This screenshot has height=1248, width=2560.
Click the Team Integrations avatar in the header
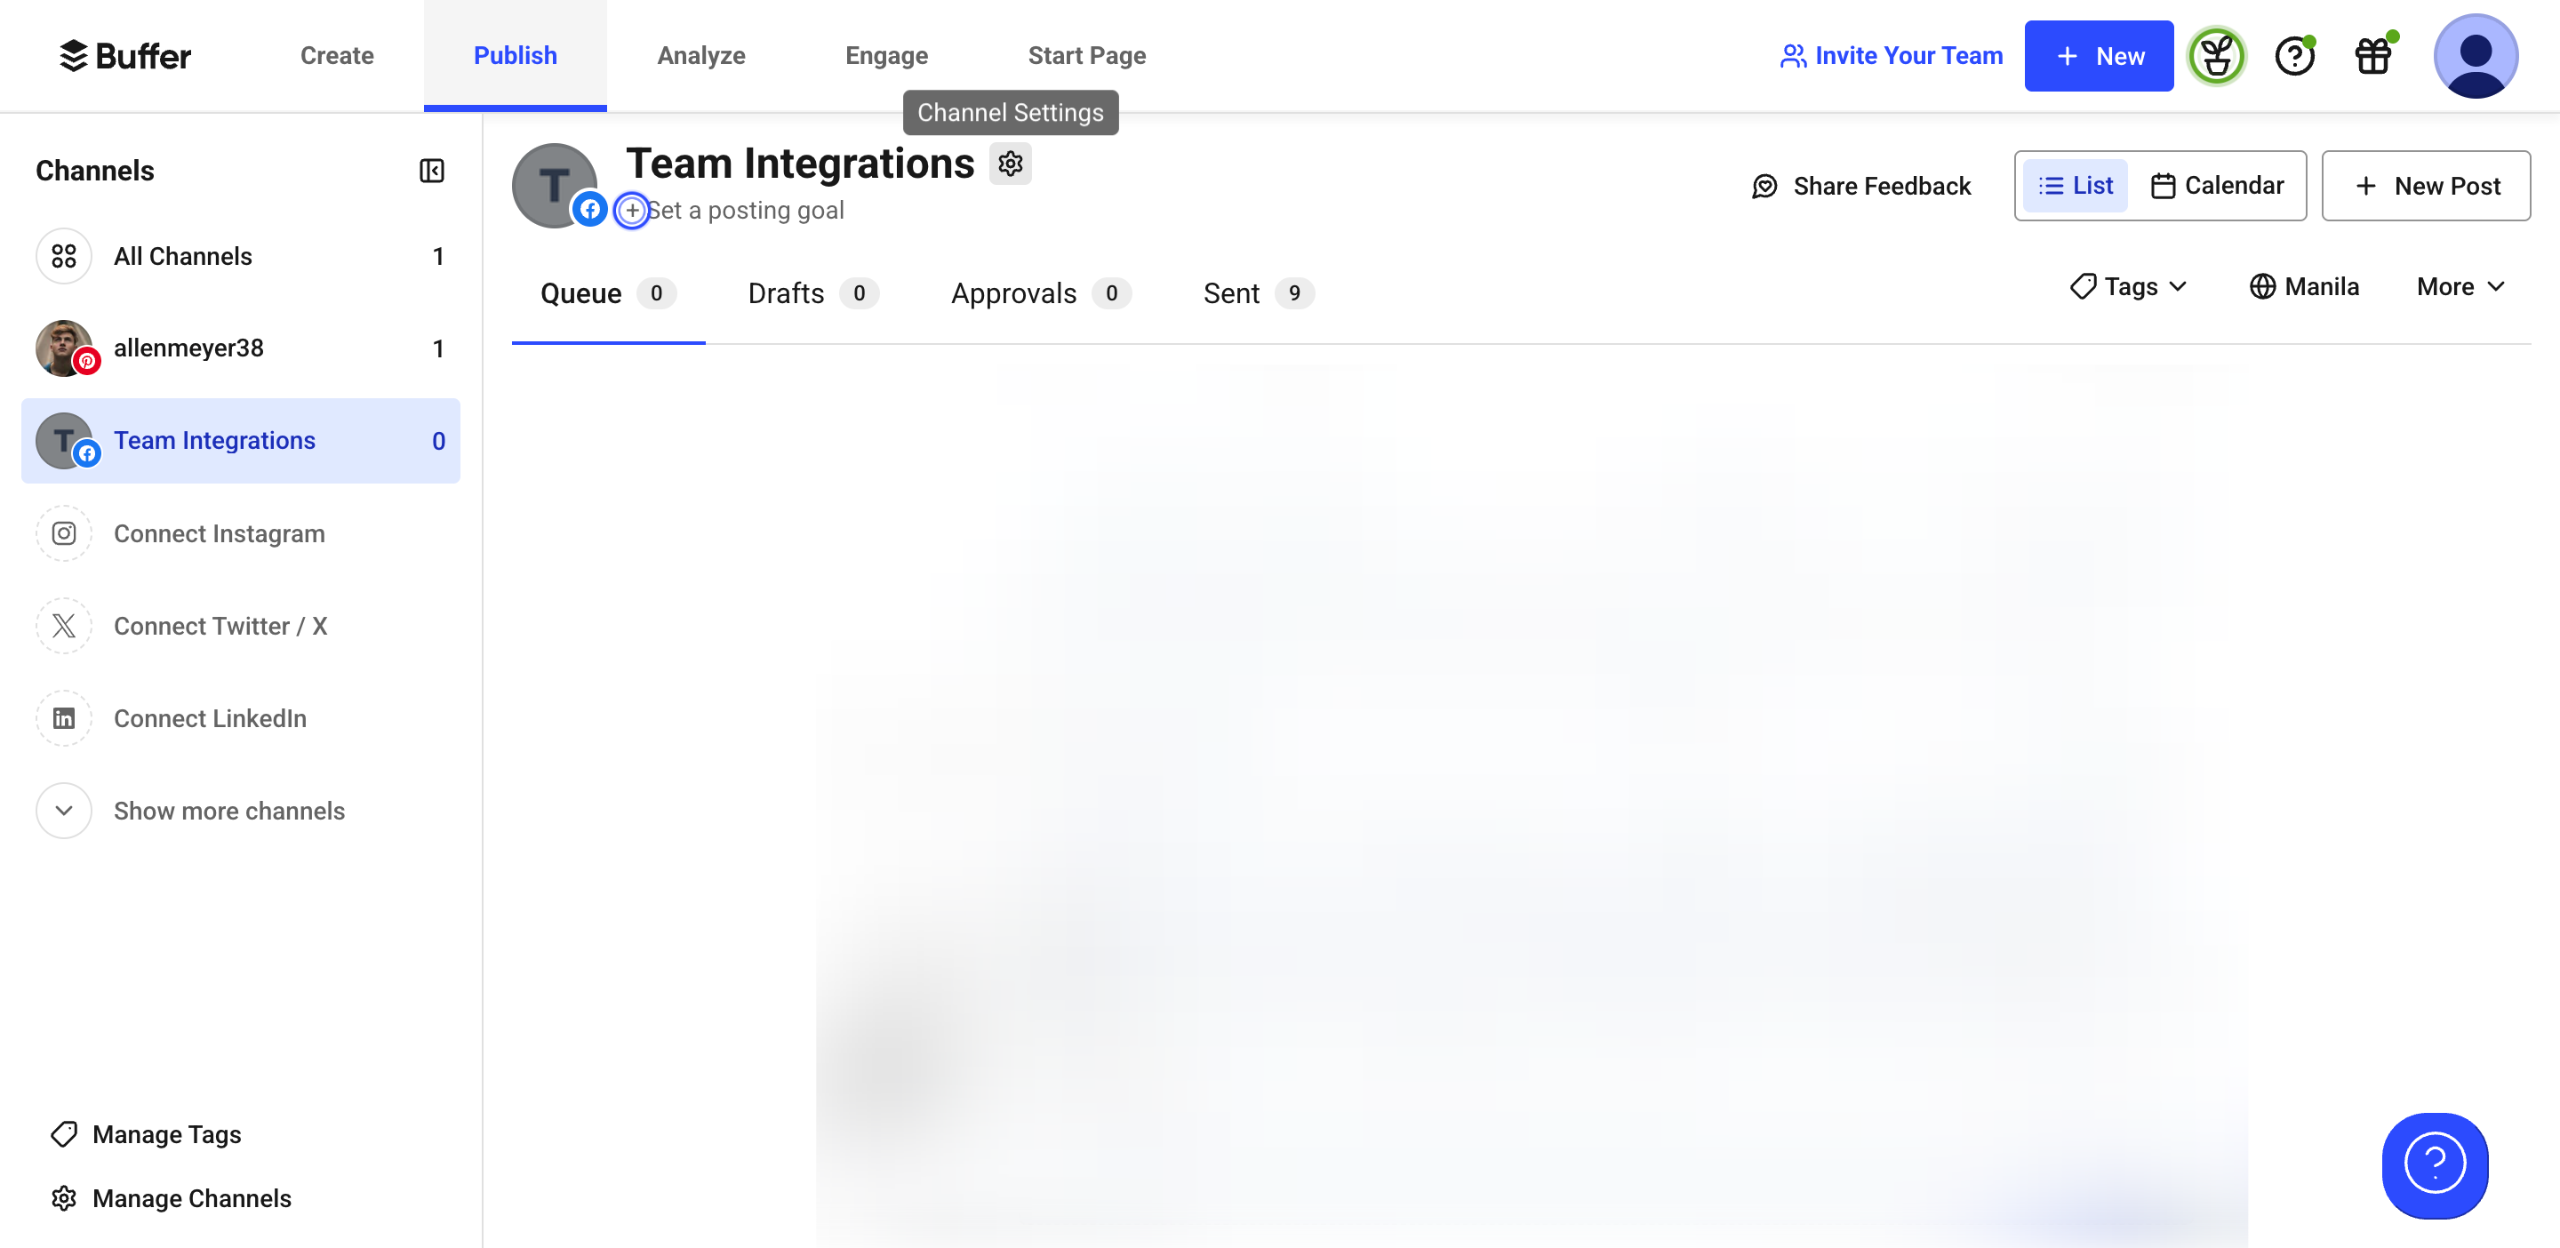555,186
